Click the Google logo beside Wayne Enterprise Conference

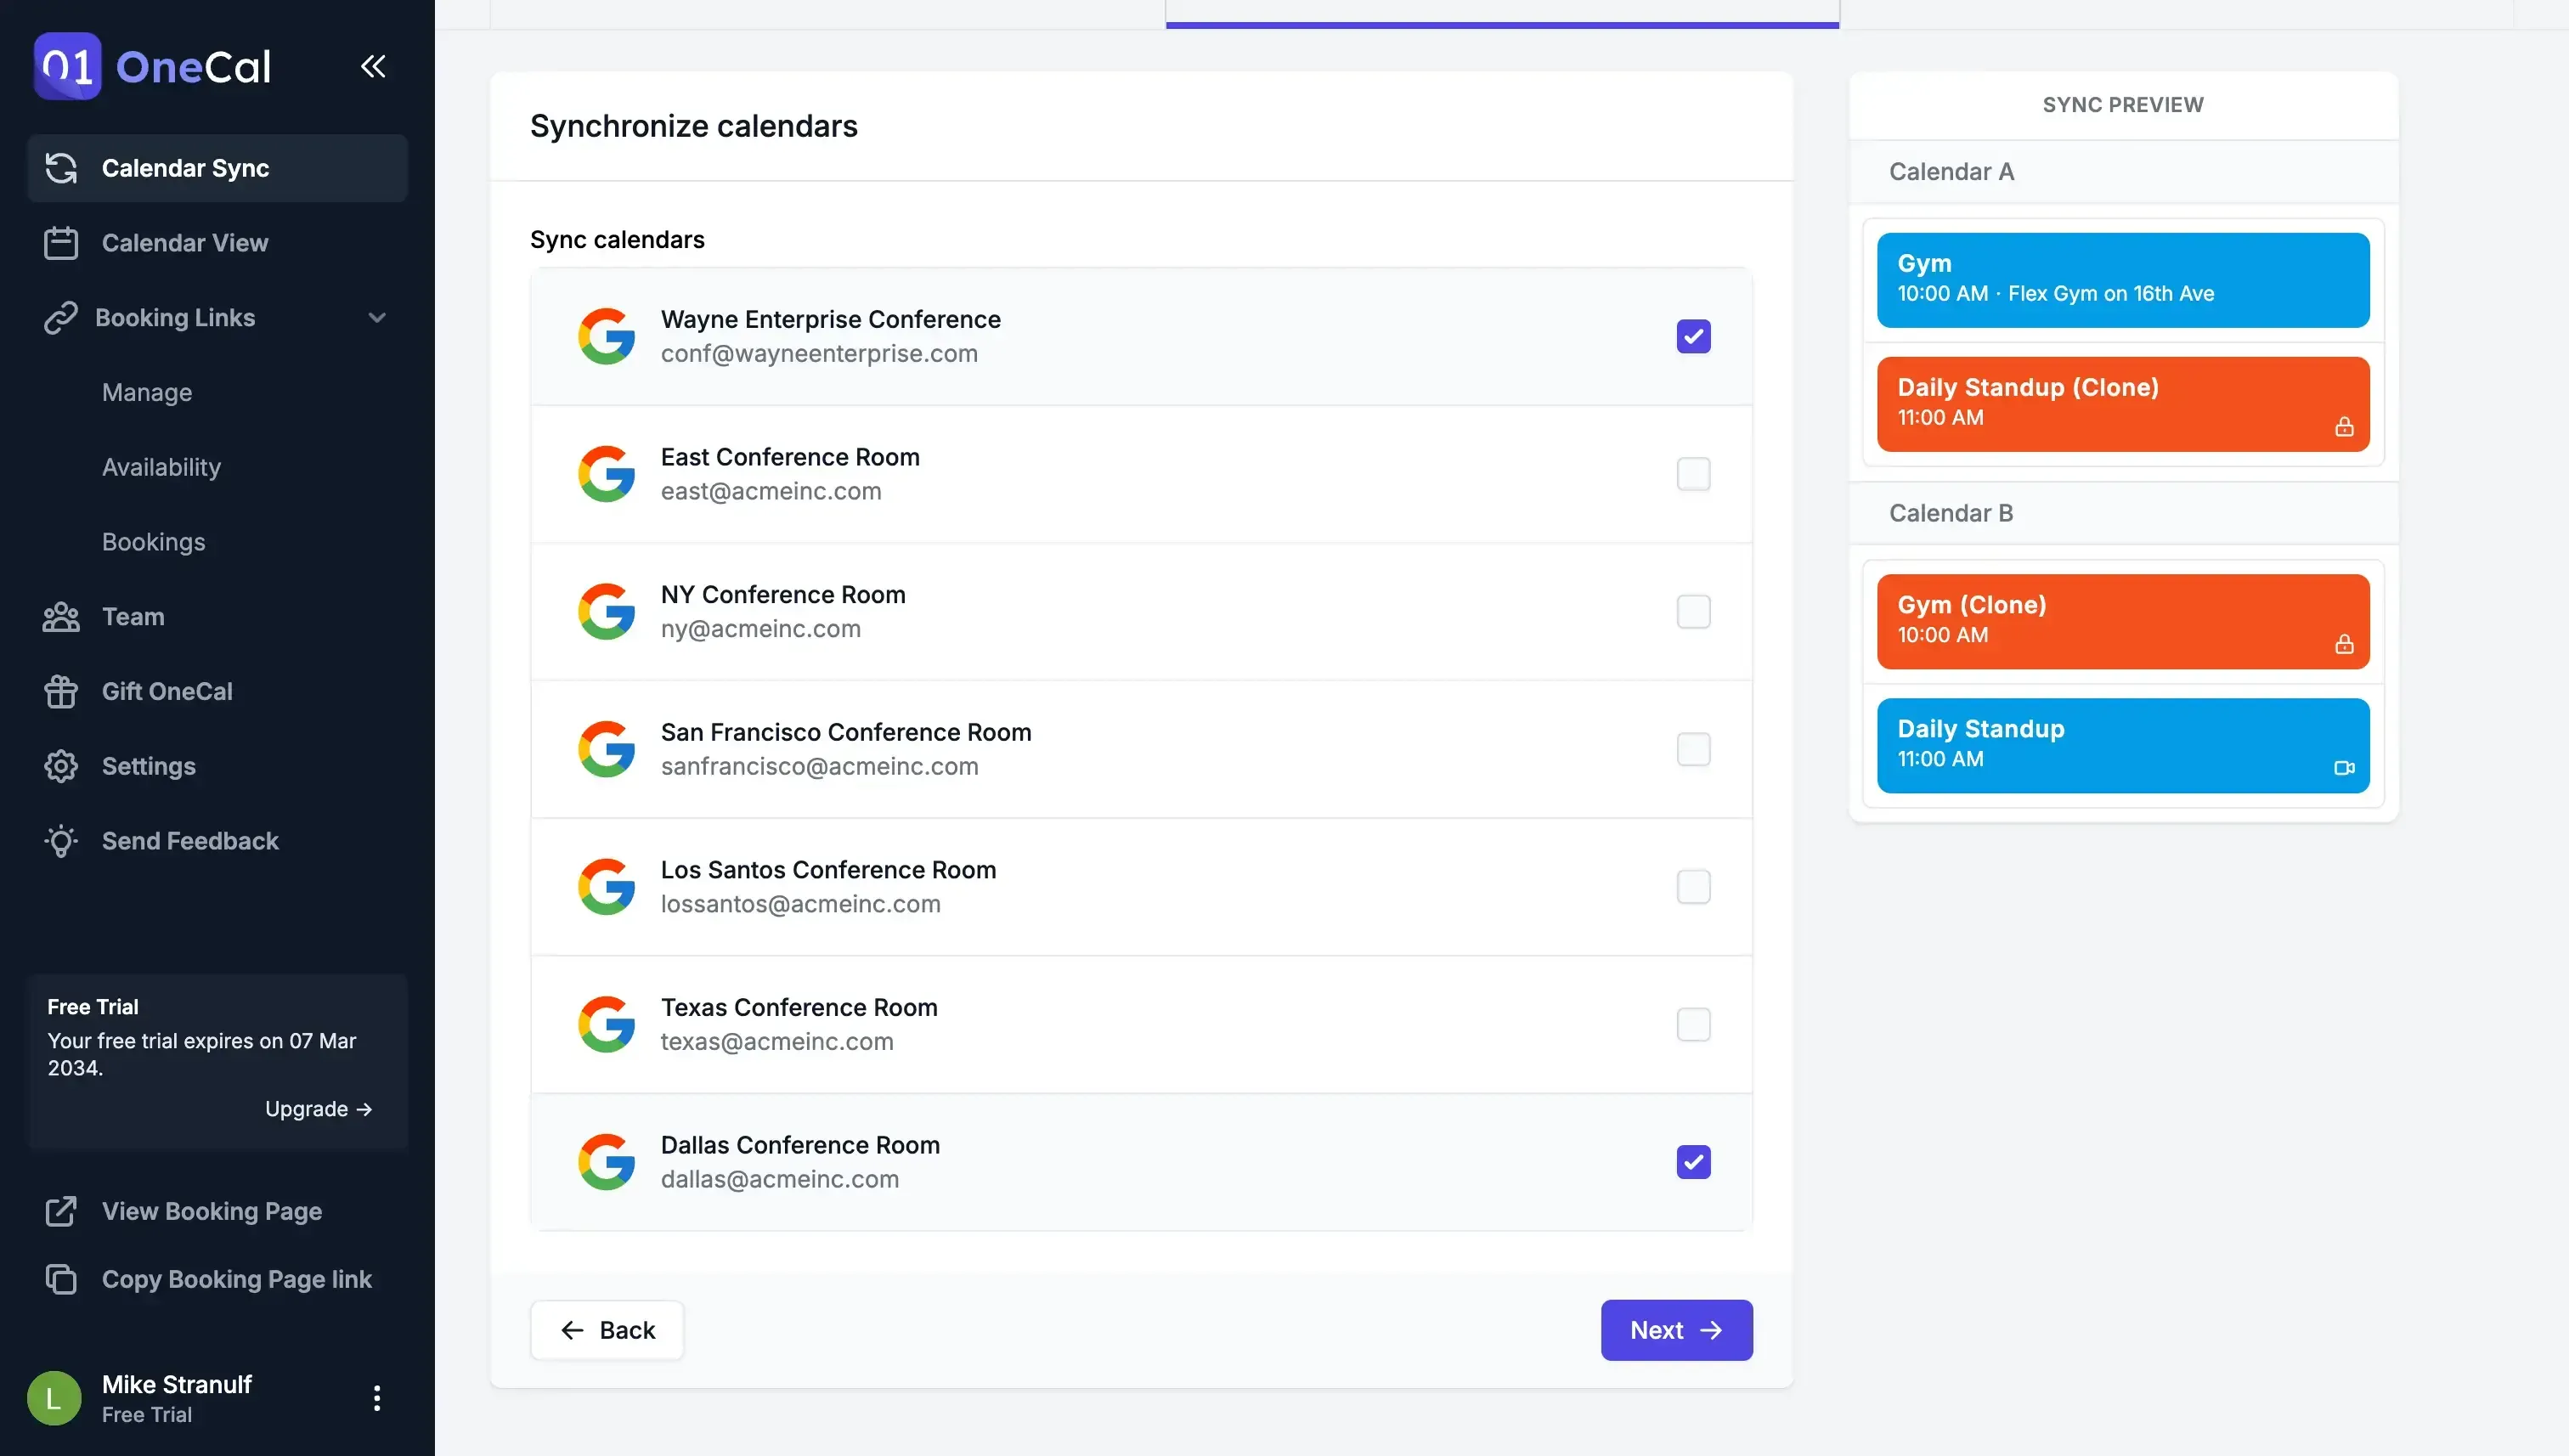[607, 336]
